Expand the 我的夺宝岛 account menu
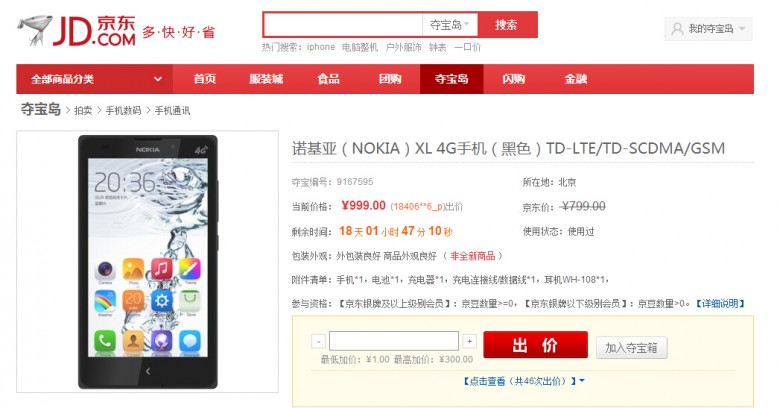Image resolution: width=780 pixels, height=408 pixels. pyautogui.click(x=708, y=29)
